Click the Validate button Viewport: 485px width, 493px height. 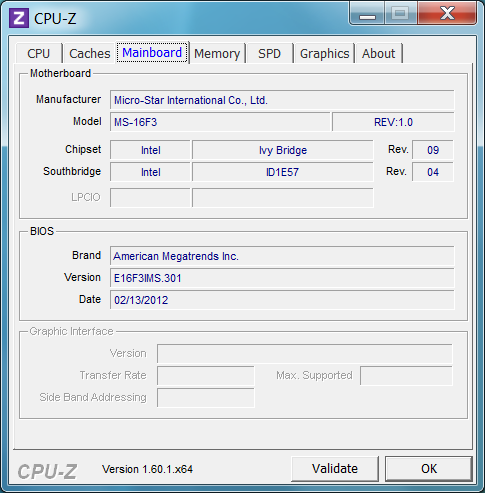click(x=335, y=469)
